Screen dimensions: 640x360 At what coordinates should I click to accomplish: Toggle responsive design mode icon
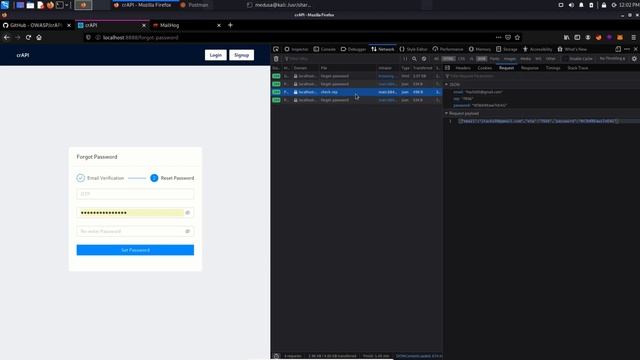pyautogui.click(x=618, y=49)
